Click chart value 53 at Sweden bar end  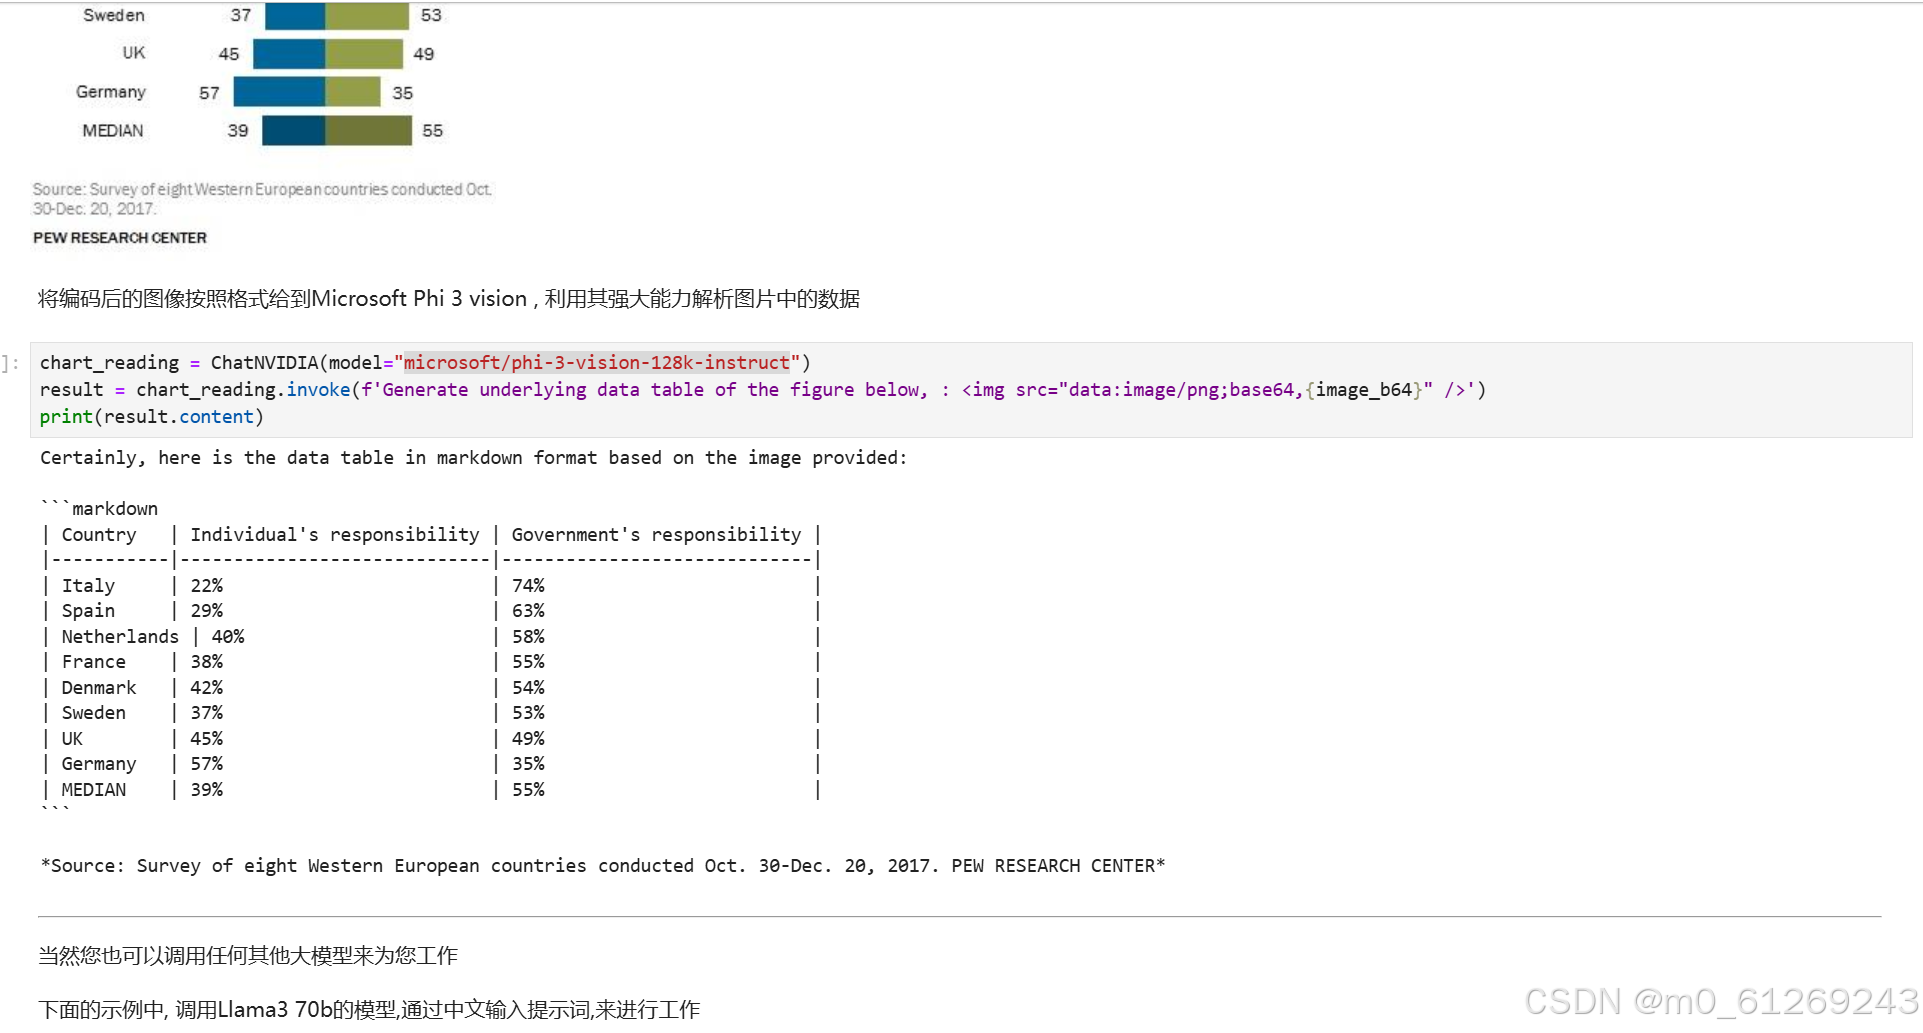tap(431, 15)
